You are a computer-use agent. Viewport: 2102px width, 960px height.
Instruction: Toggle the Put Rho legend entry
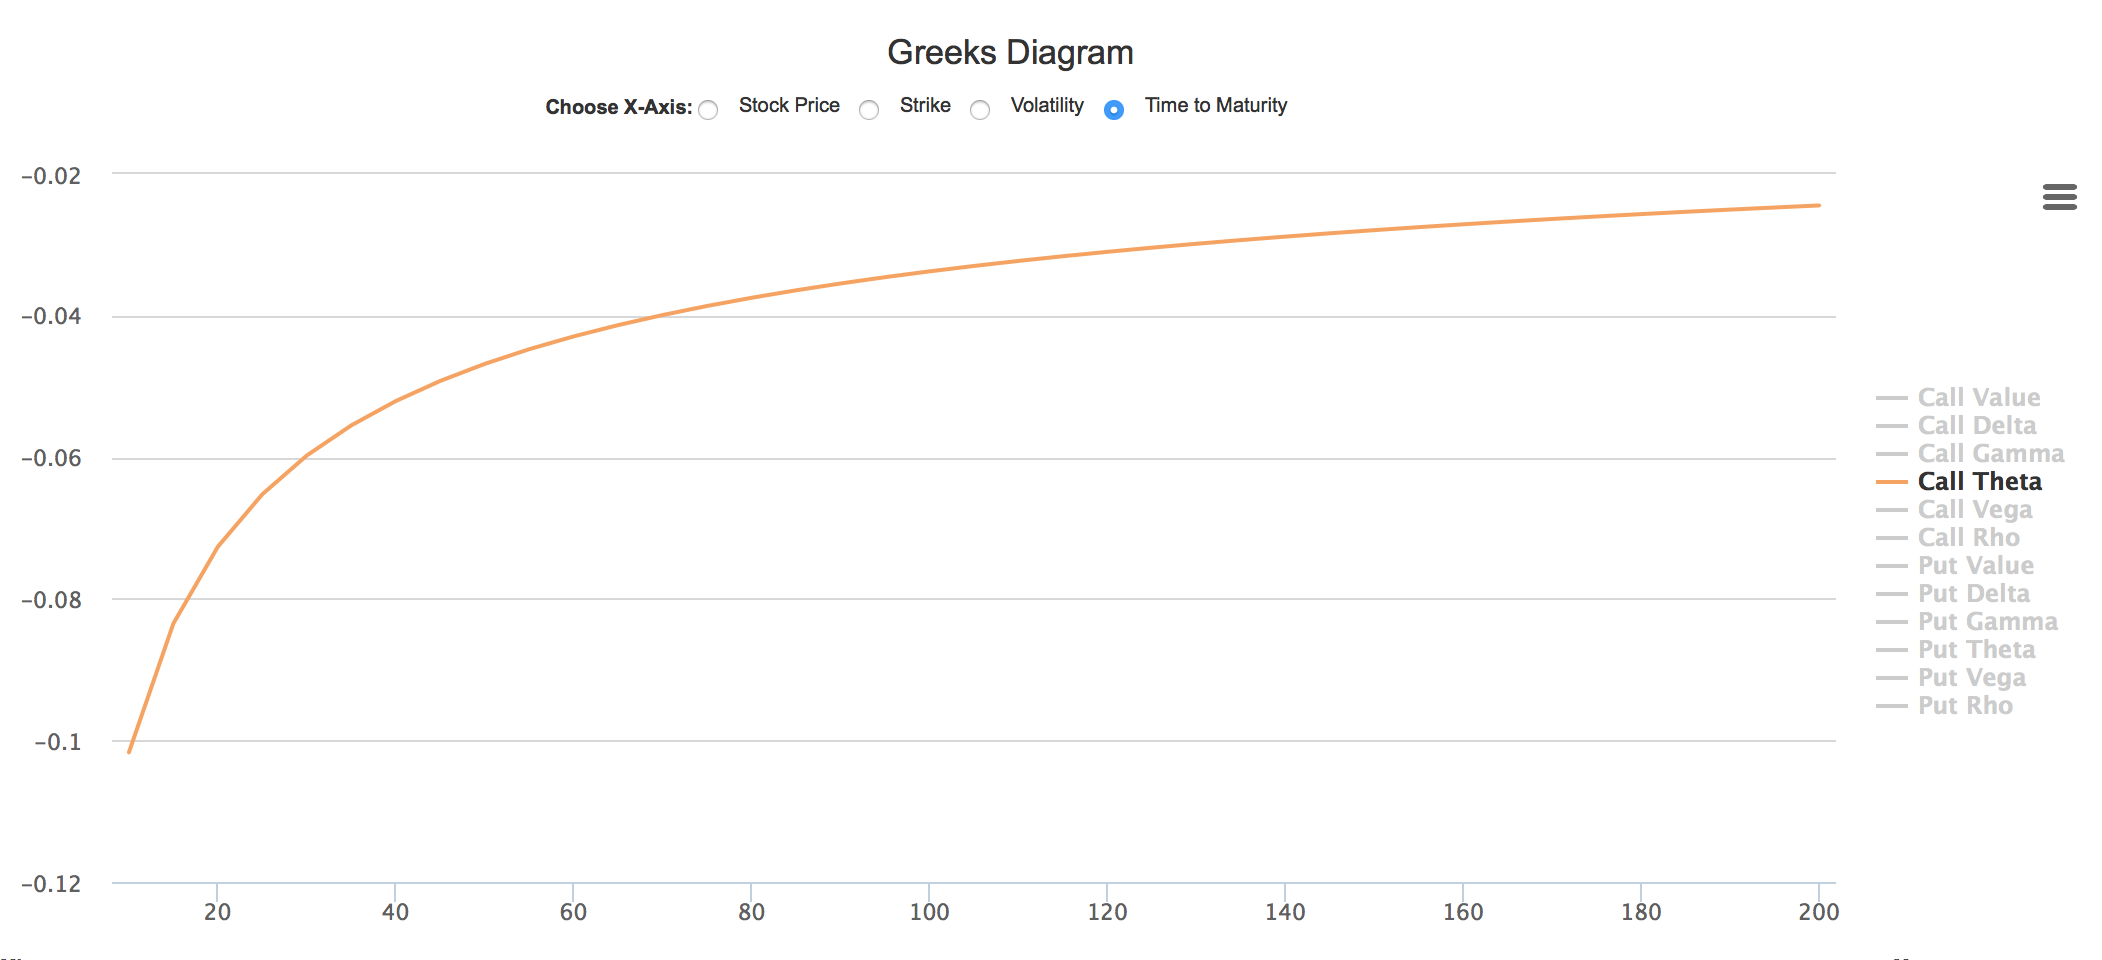click(1965, 706)
